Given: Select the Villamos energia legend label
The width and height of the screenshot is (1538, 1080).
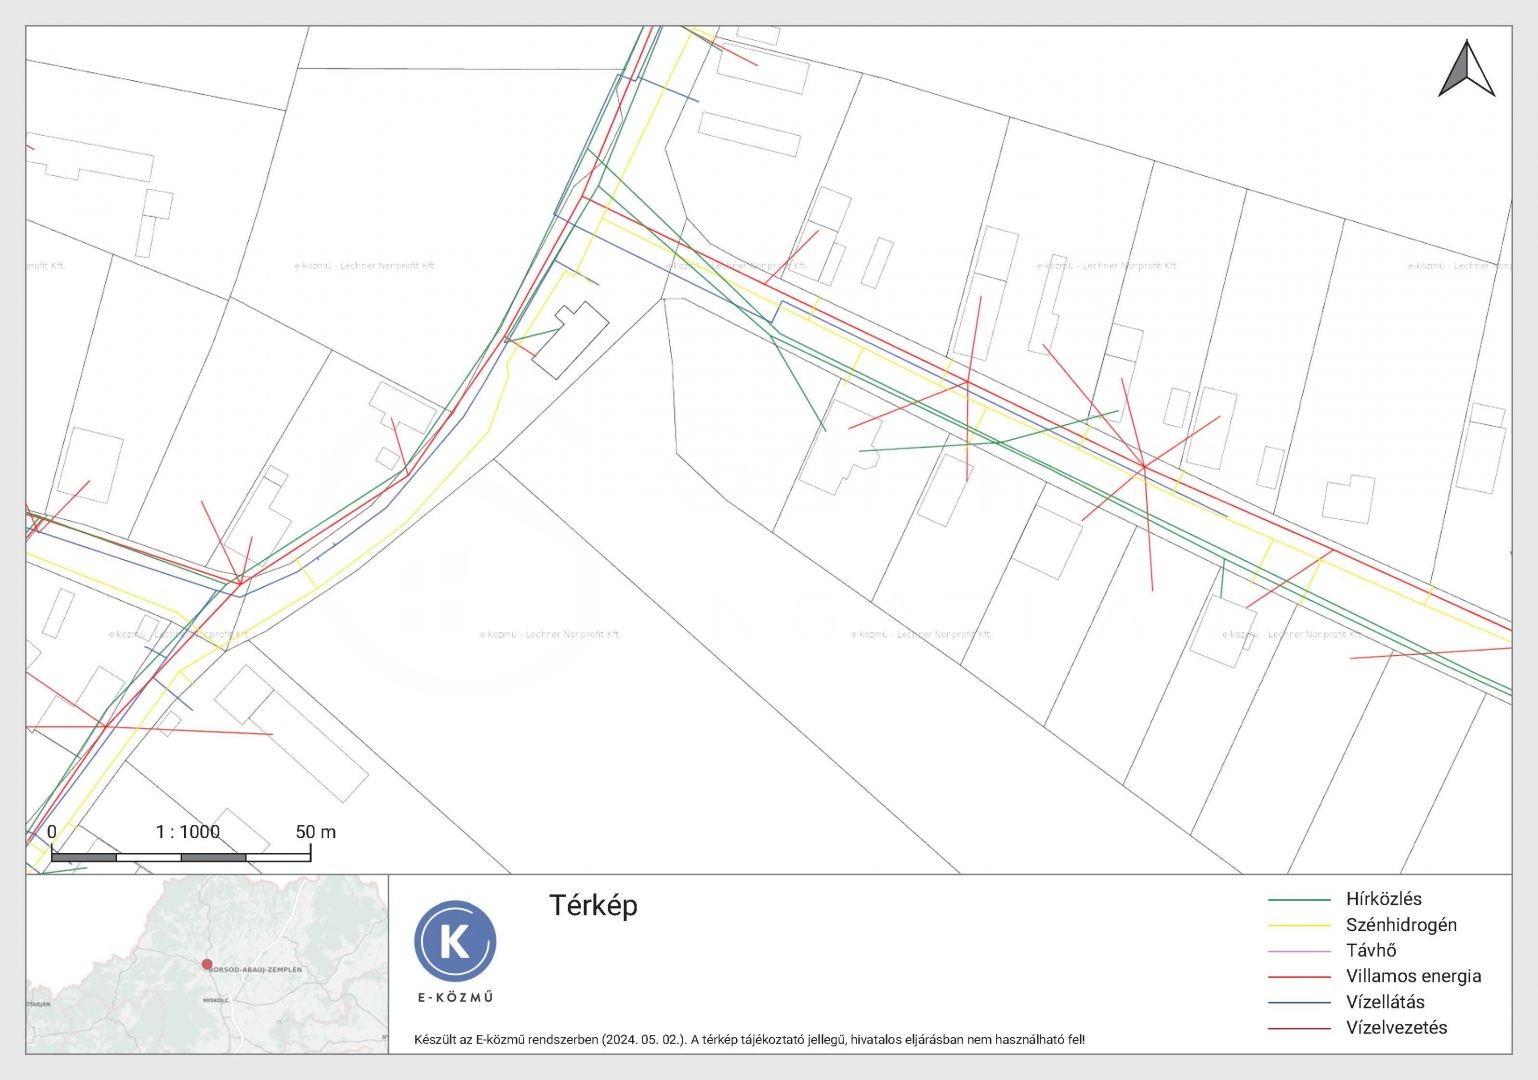Looking at the screenshot, I should click(1413, 976).
